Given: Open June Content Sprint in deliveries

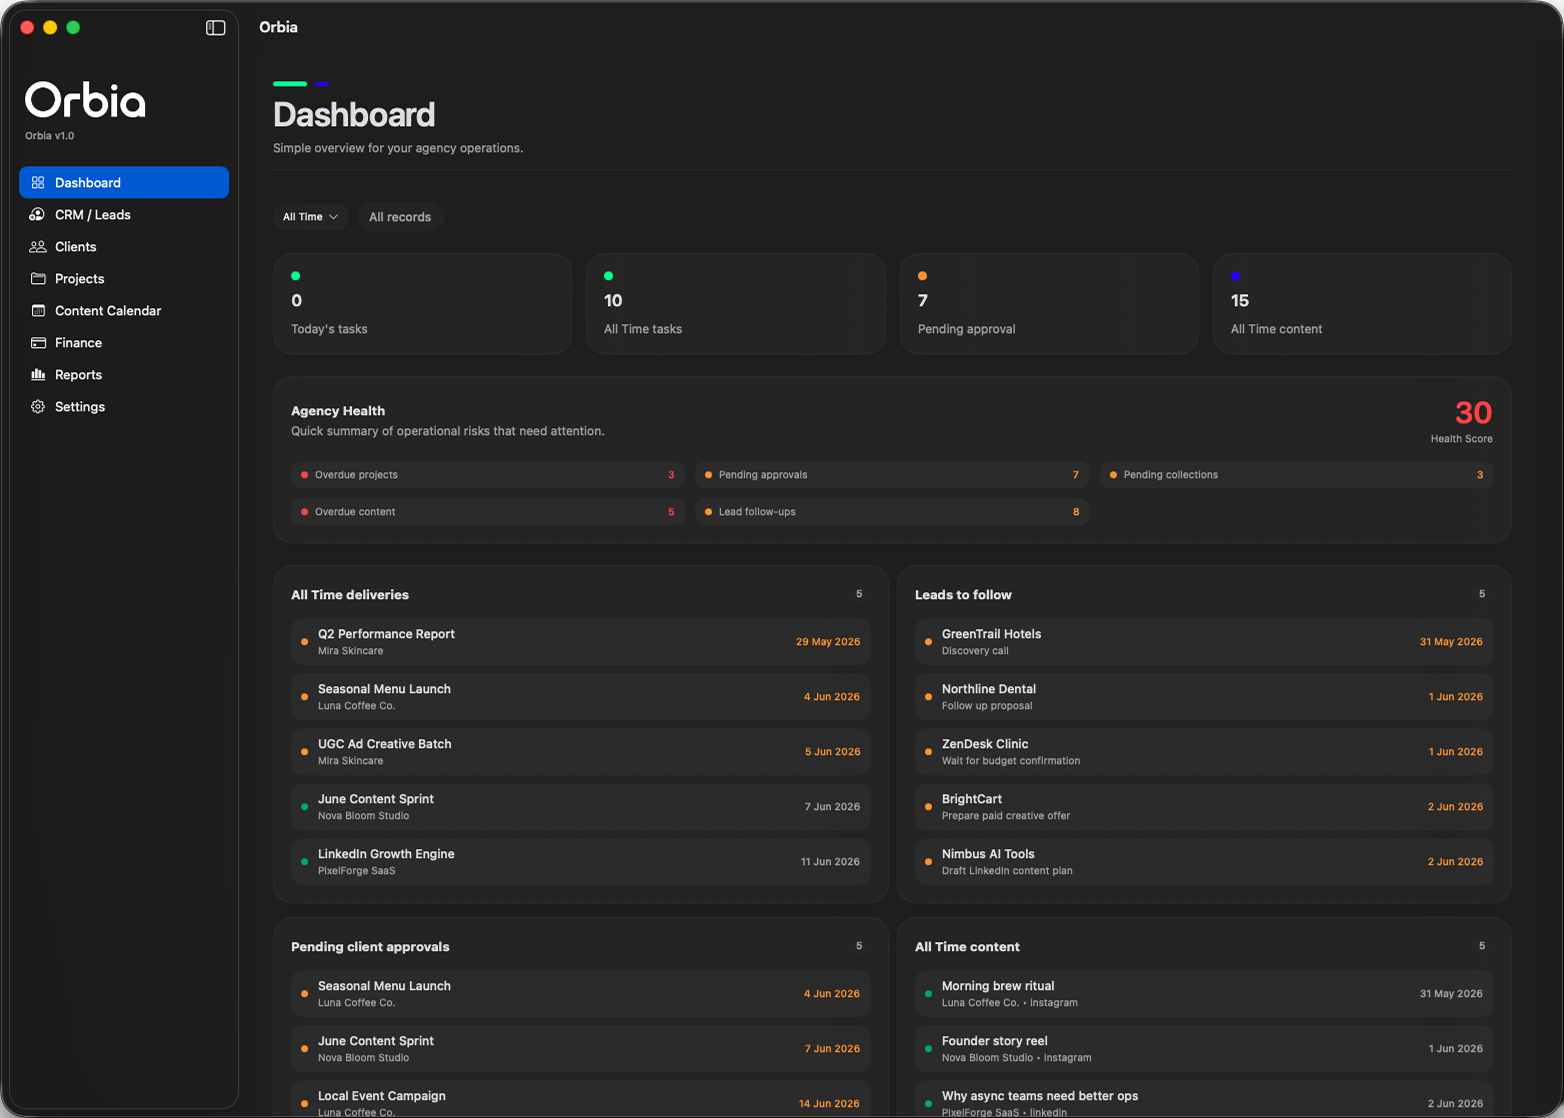Looking at the screenshot, I should (581, 807).
